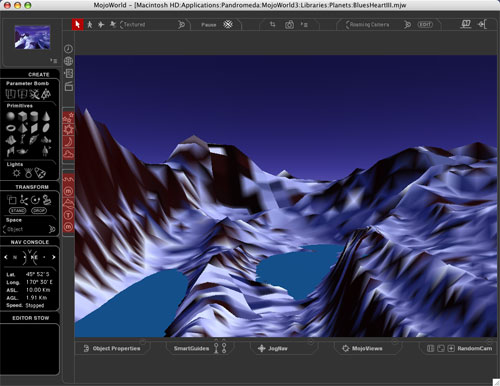Click the globe planet icon
This screenshot has height=386, width=500.
pyautogui.click(x=68, y=61)
